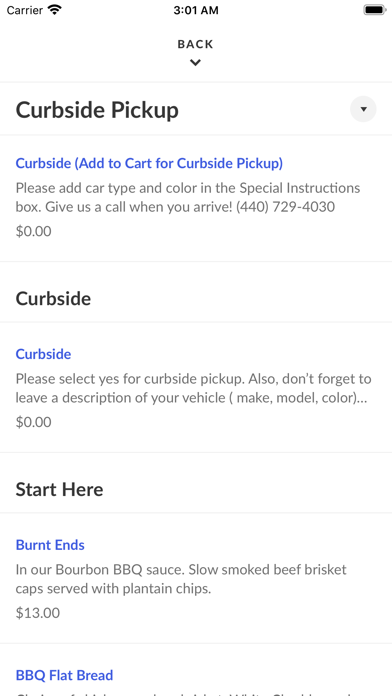Tap the 3:01 AM clock
Screen dimensions: 392x696
[196, 10]
